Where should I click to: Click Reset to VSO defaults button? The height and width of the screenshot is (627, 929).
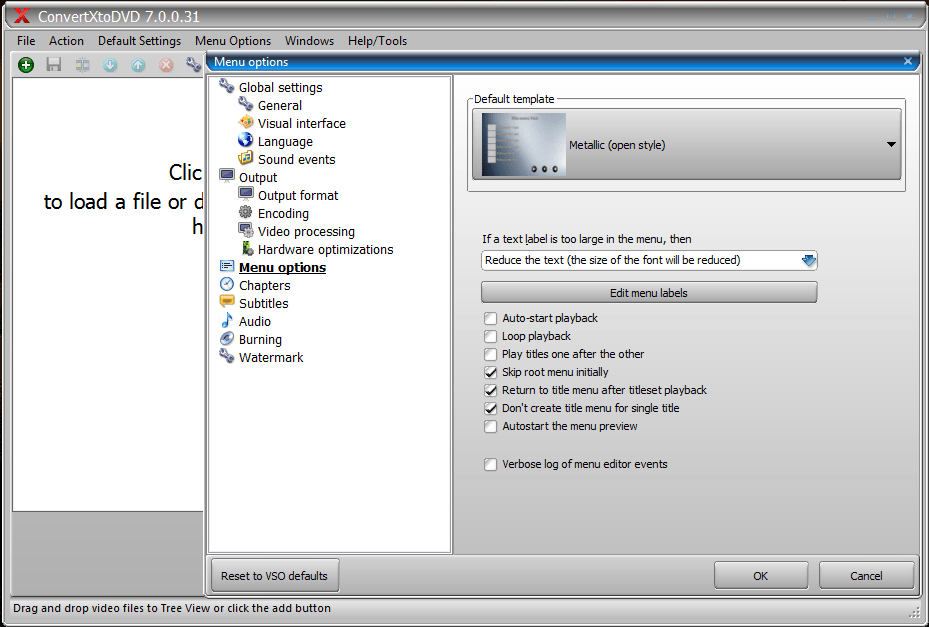pyautogui.click(x=274, y=575)
